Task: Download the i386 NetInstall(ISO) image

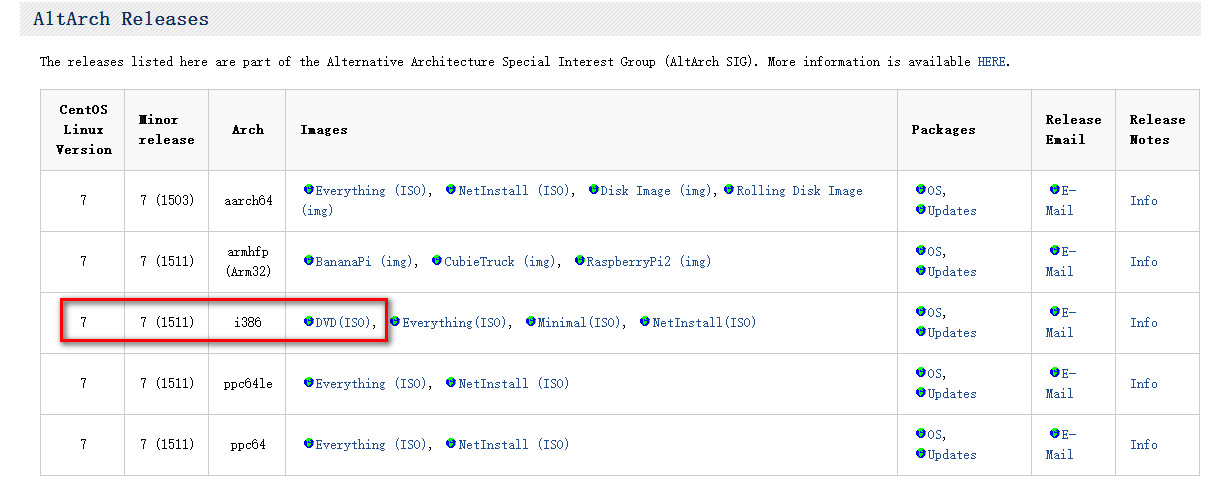Action: click(x=704, y=323)
